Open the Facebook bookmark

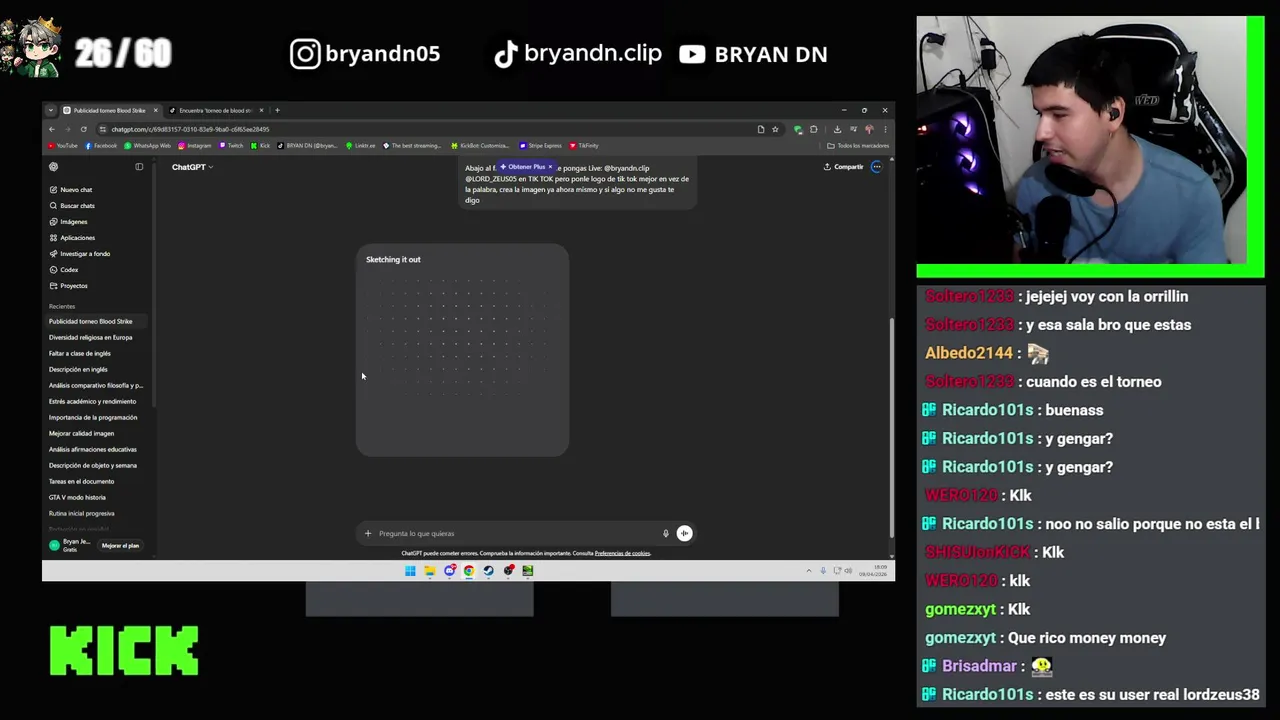click(101, 146)
